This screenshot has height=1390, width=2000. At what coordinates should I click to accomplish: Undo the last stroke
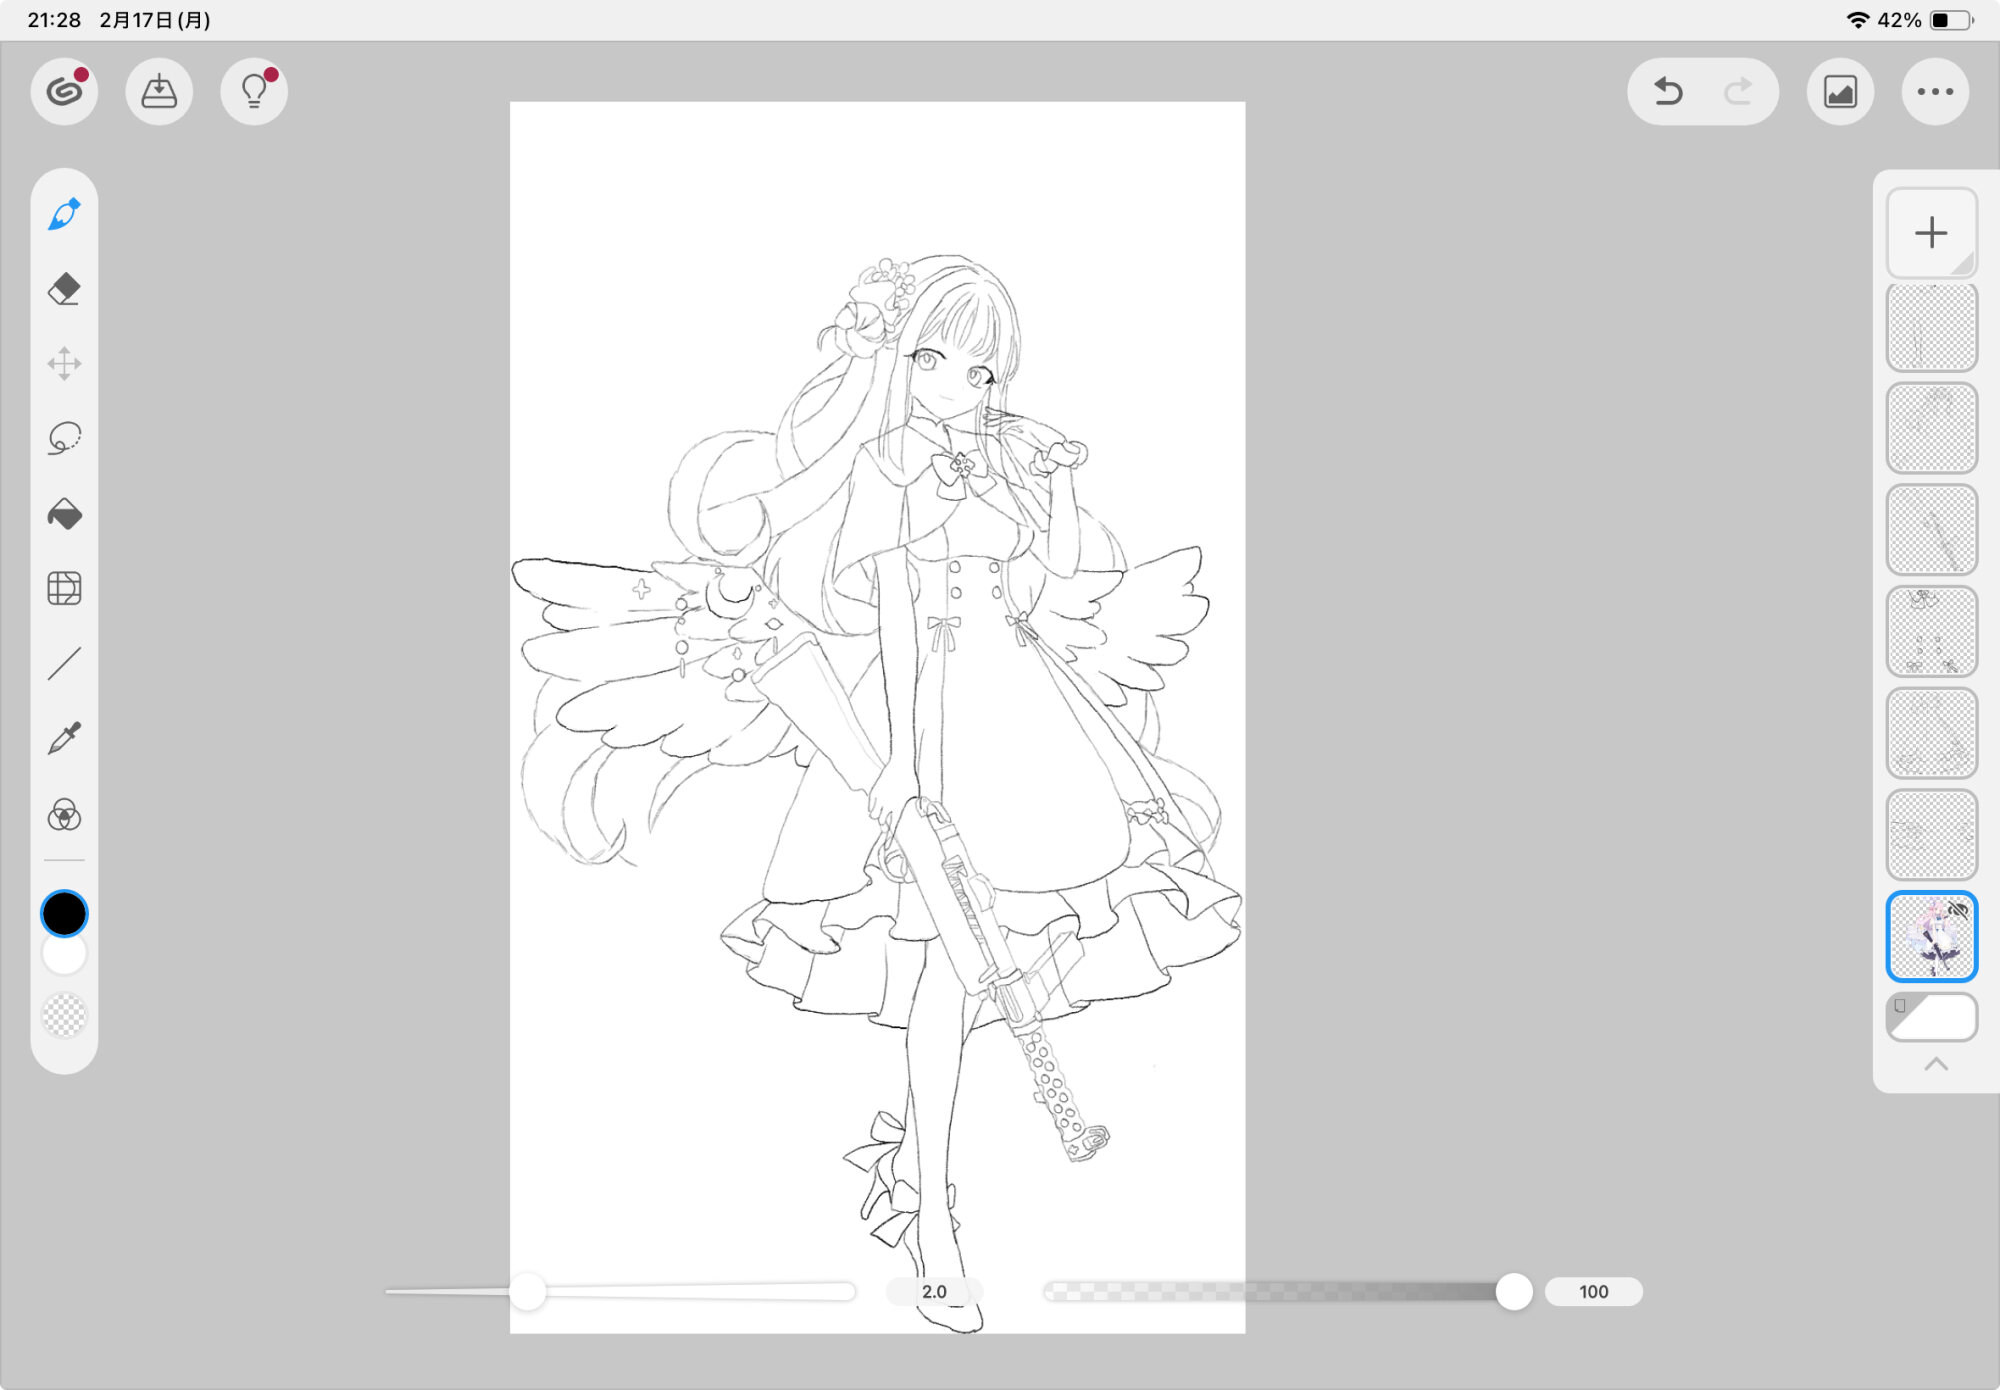(1667, 92)
